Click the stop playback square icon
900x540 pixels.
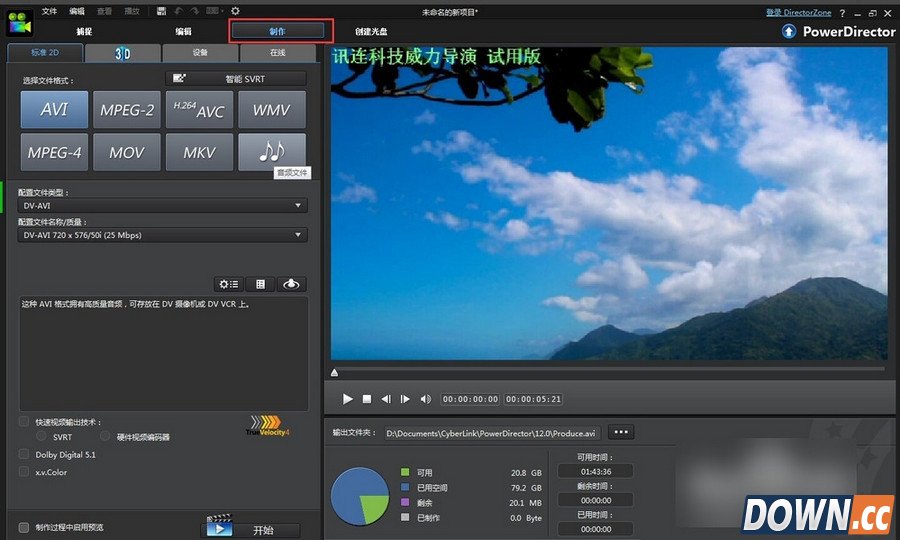[x=367, y=399]
